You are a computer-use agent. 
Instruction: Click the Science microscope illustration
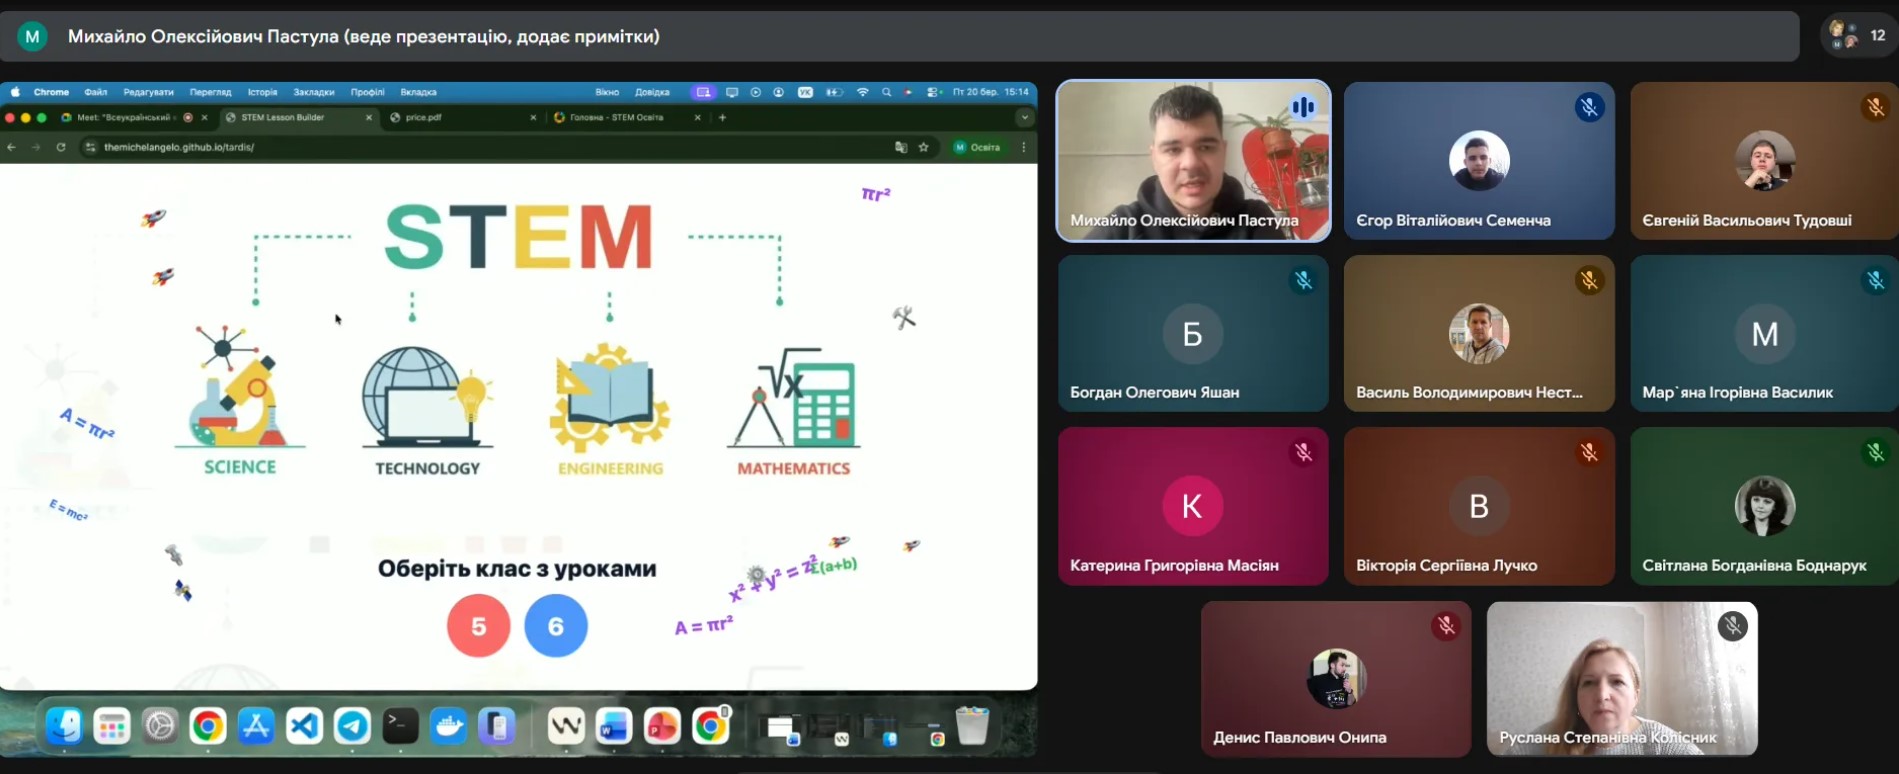click(x=239, y=386)
